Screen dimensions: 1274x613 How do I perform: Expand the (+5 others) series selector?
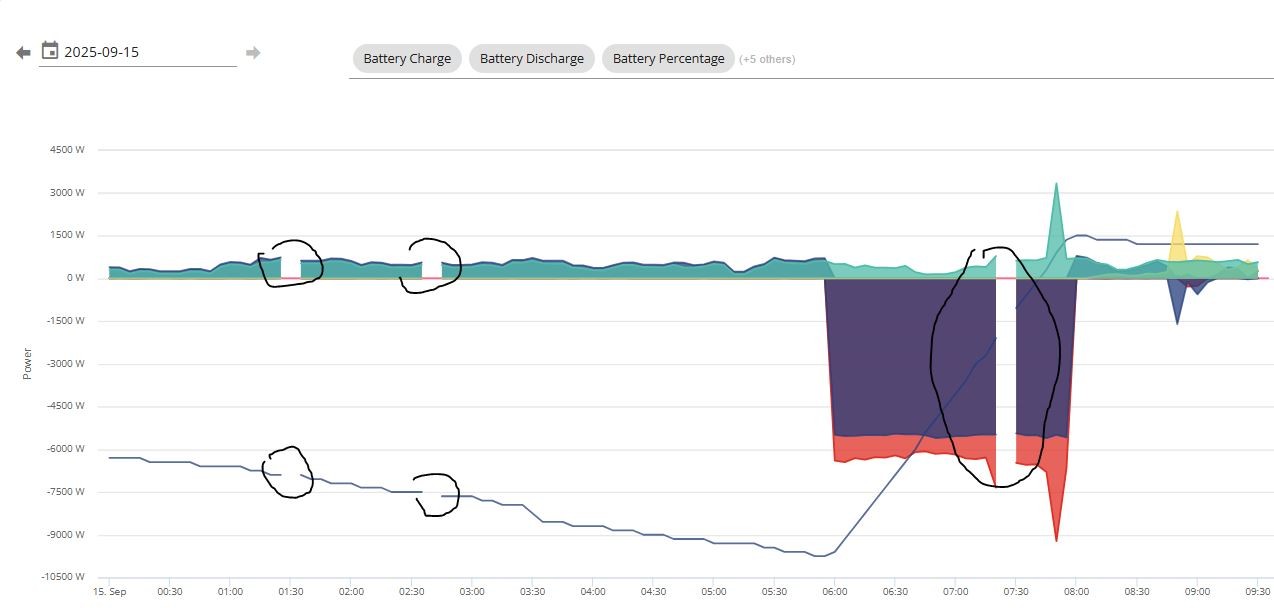click(767, 59)
